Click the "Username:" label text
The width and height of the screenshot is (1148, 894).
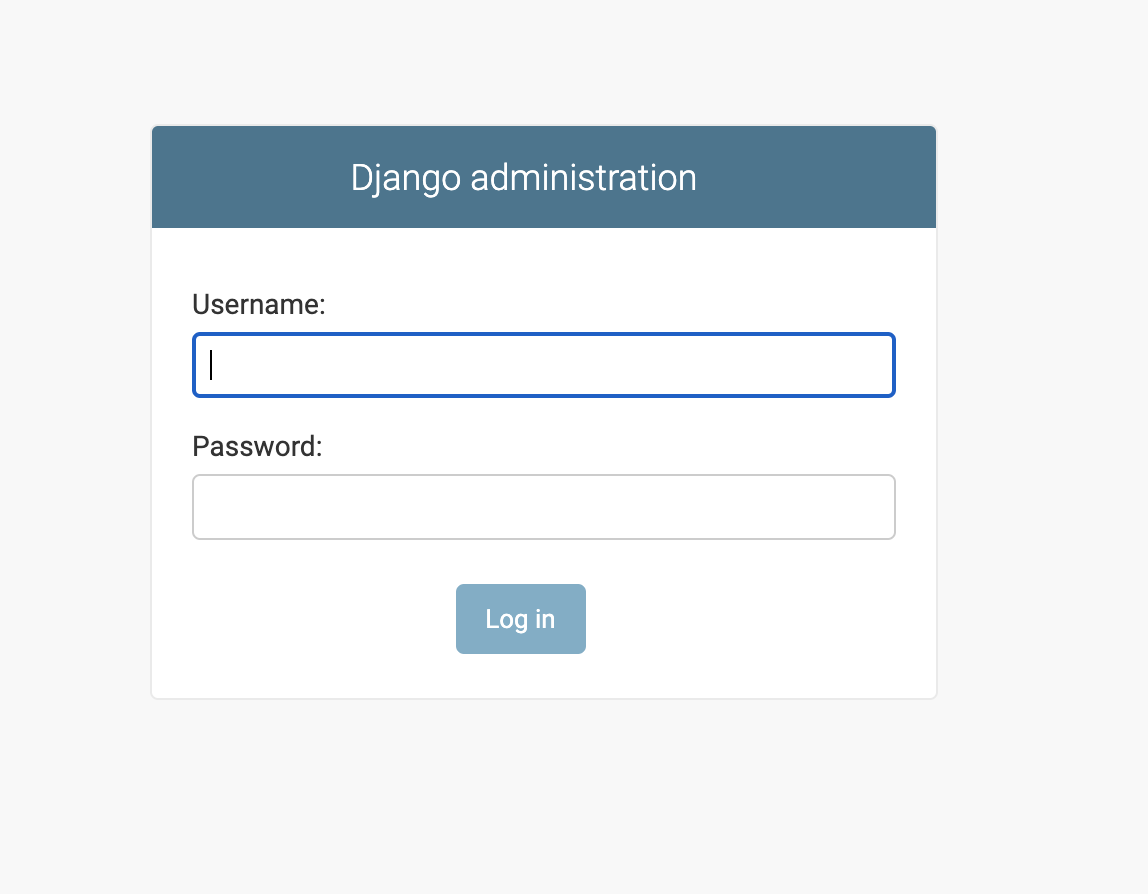click(258, 304)
